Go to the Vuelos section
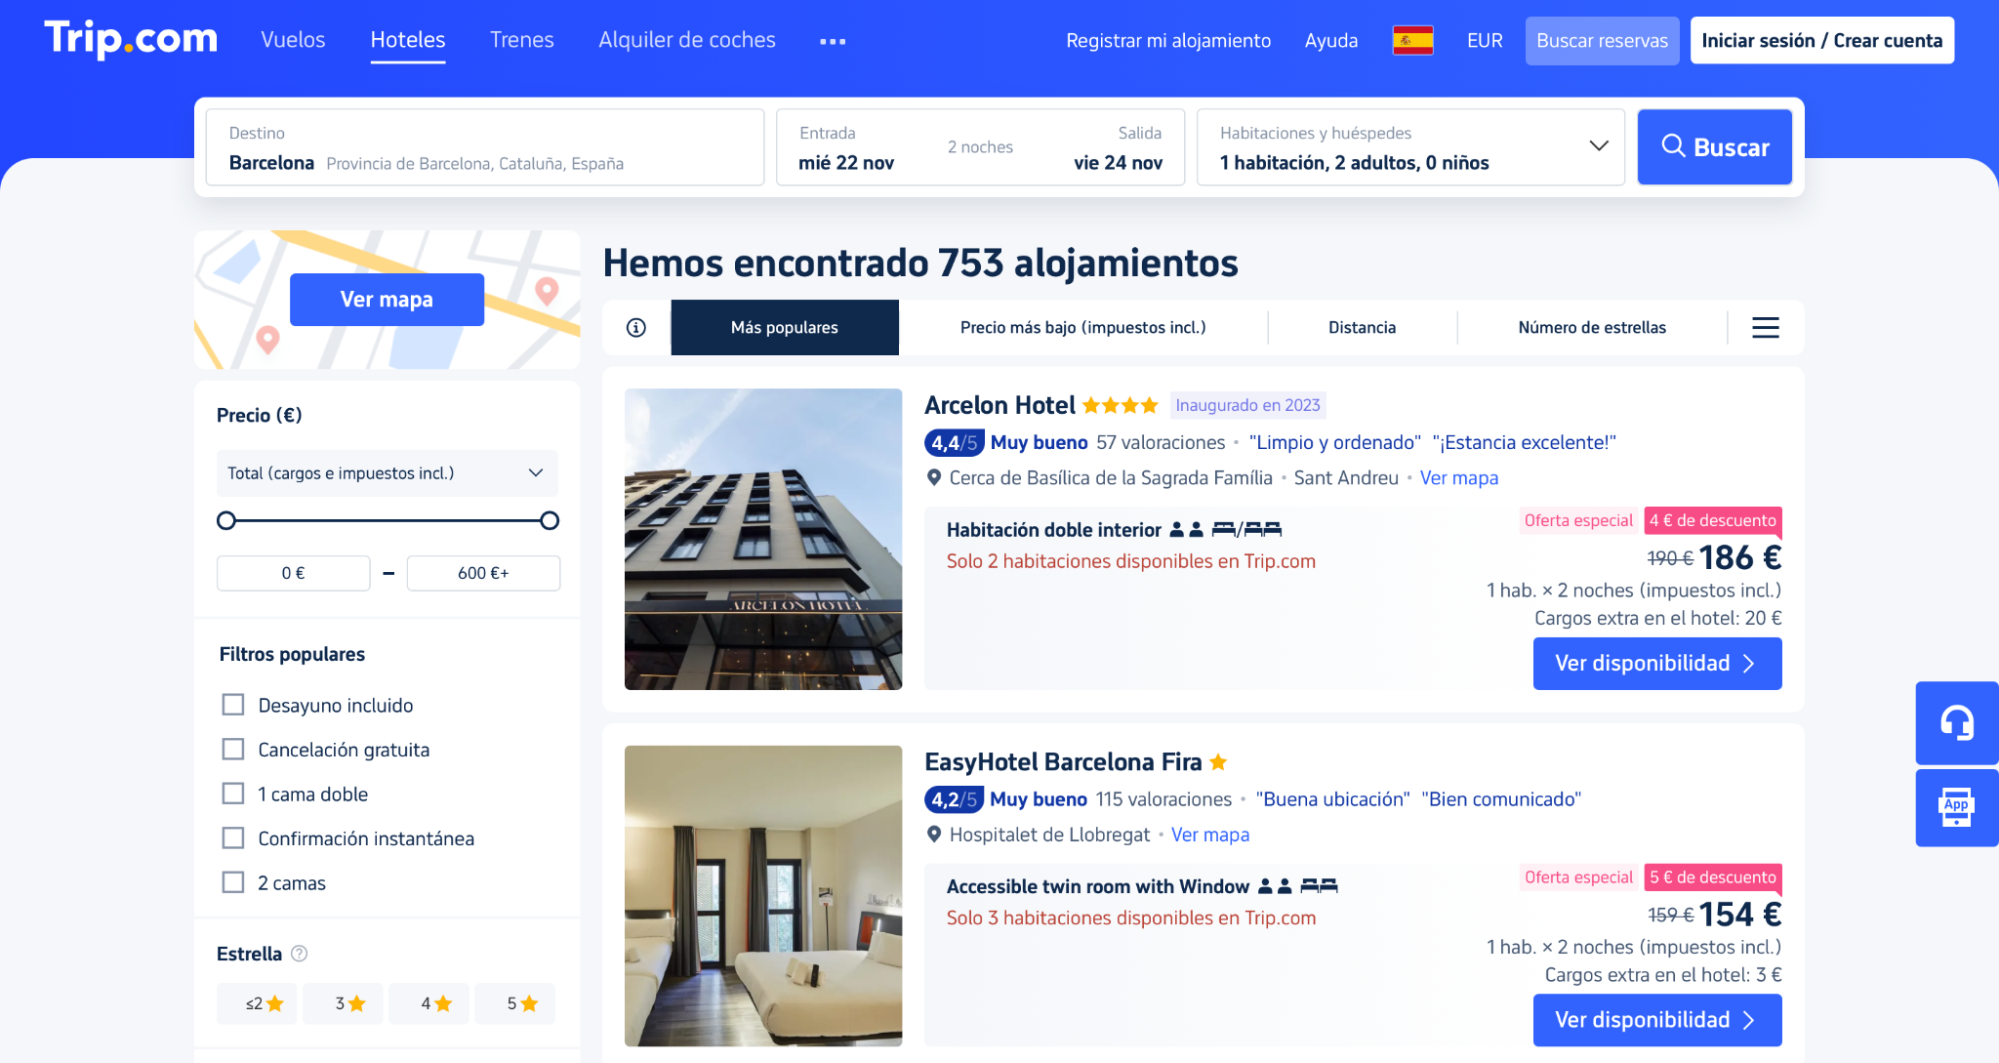The height and width of the screenshot is (1063, 1999). (293, 40)
